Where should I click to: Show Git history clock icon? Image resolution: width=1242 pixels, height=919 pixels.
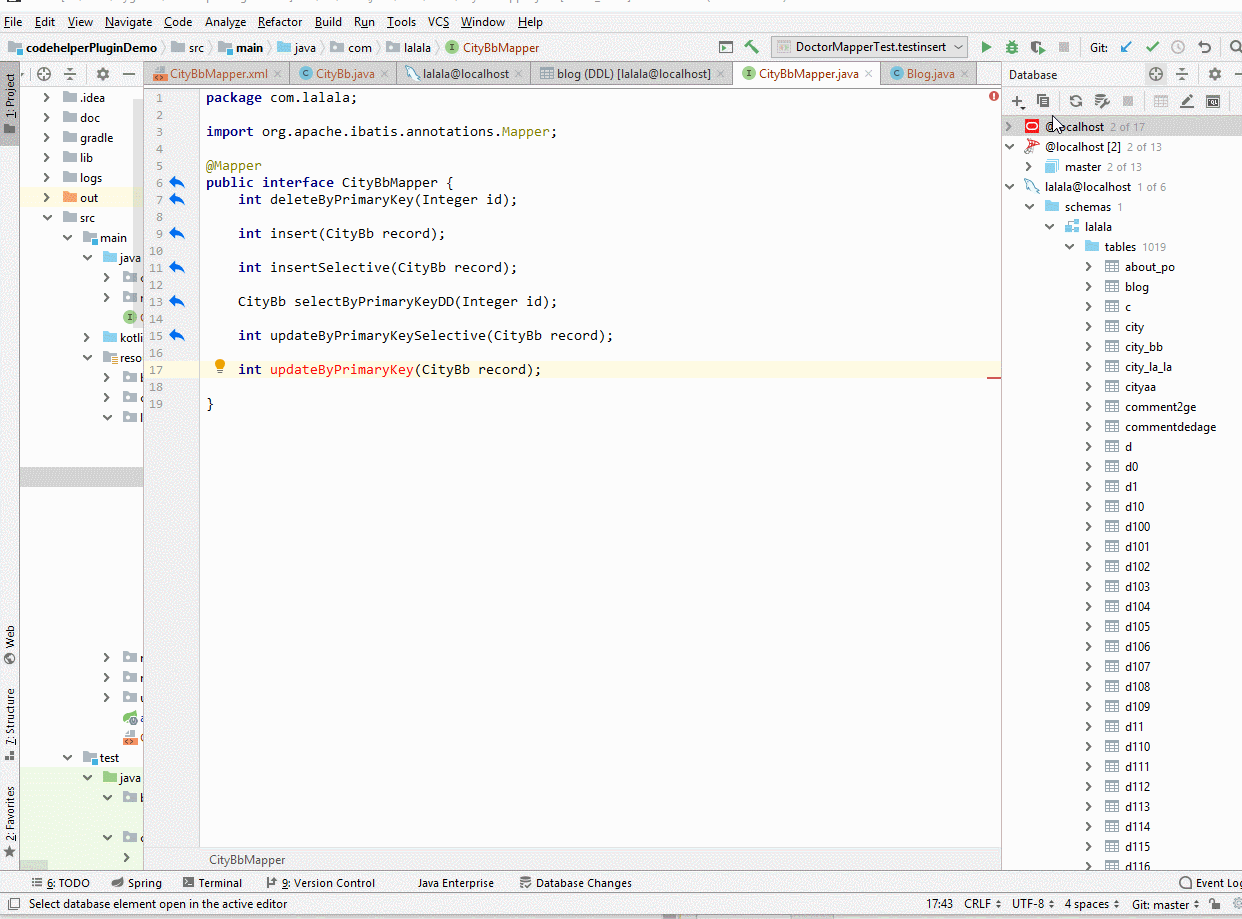[x=1178, y=47]
